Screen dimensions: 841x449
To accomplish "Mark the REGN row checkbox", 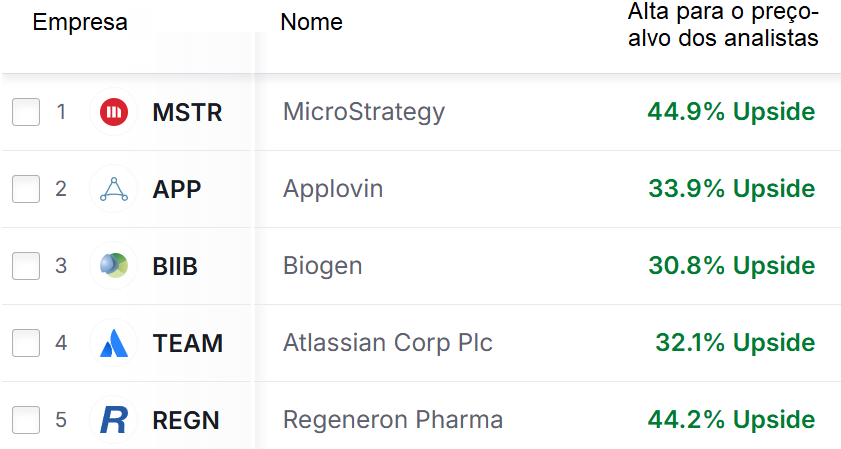I will click(x=26, y=419).
